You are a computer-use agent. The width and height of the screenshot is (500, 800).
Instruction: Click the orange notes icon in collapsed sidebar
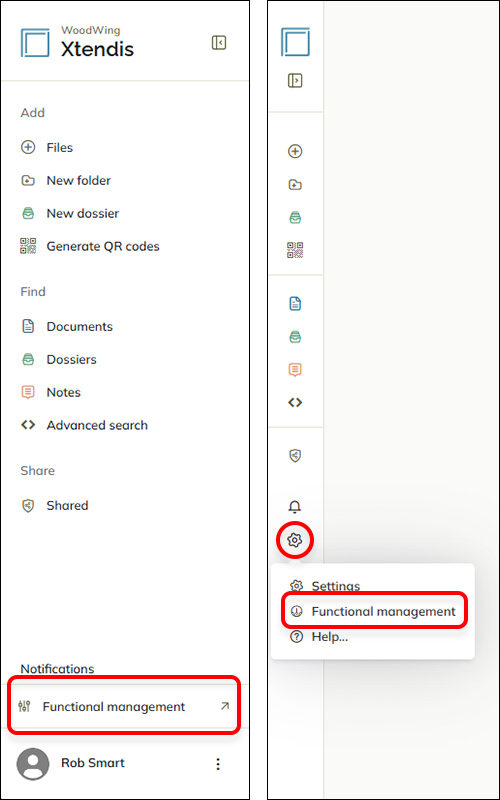[295, 369]
